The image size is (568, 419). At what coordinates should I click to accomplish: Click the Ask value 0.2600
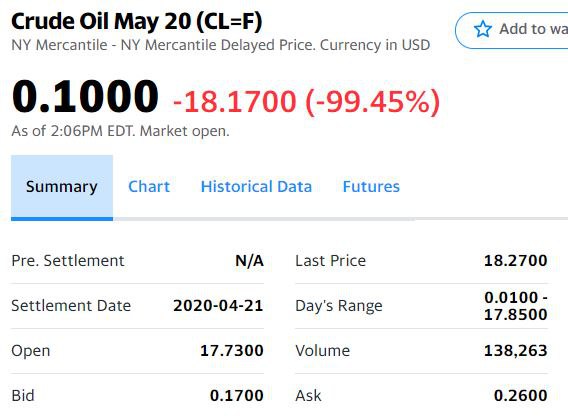[x=521, y=395]
